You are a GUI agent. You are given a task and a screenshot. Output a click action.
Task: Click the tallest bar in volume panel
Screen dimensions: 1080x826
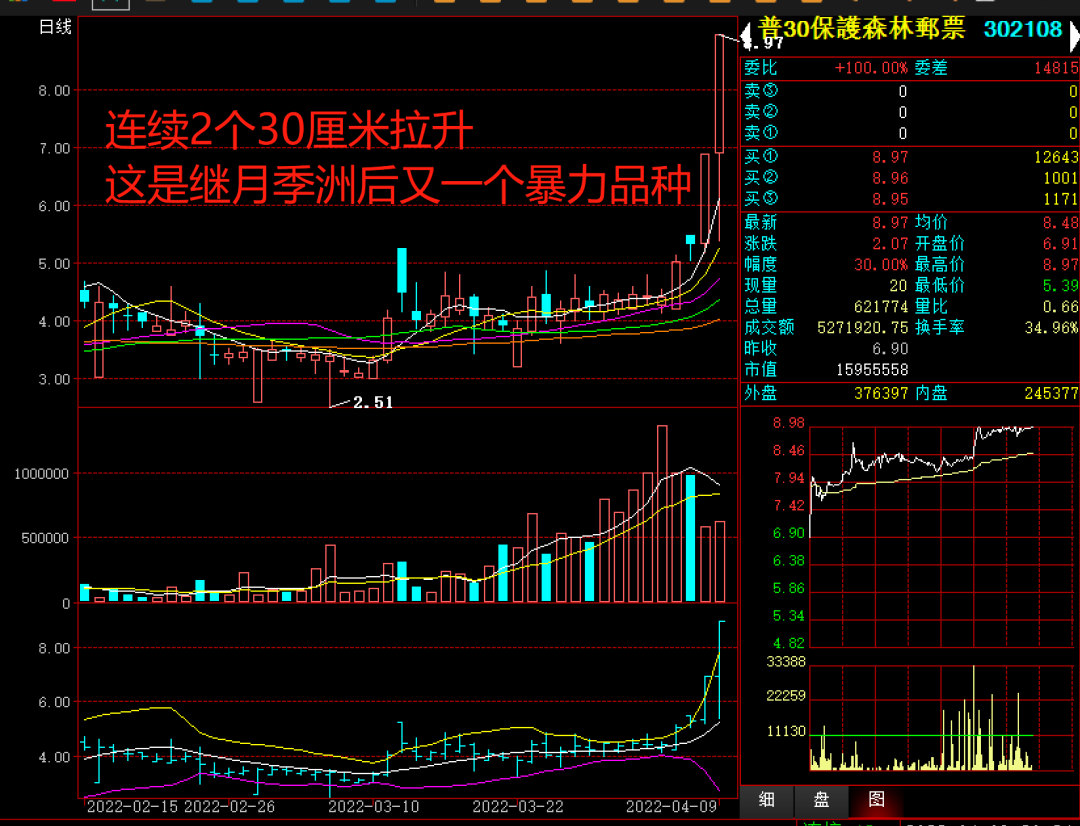point(662,514)
